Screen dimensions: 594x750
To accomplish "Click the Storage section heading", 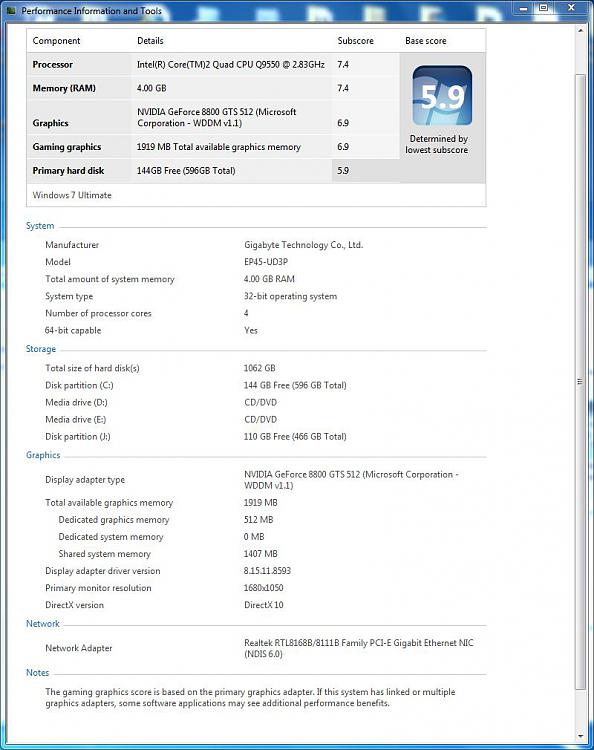I will click(41, 349).
